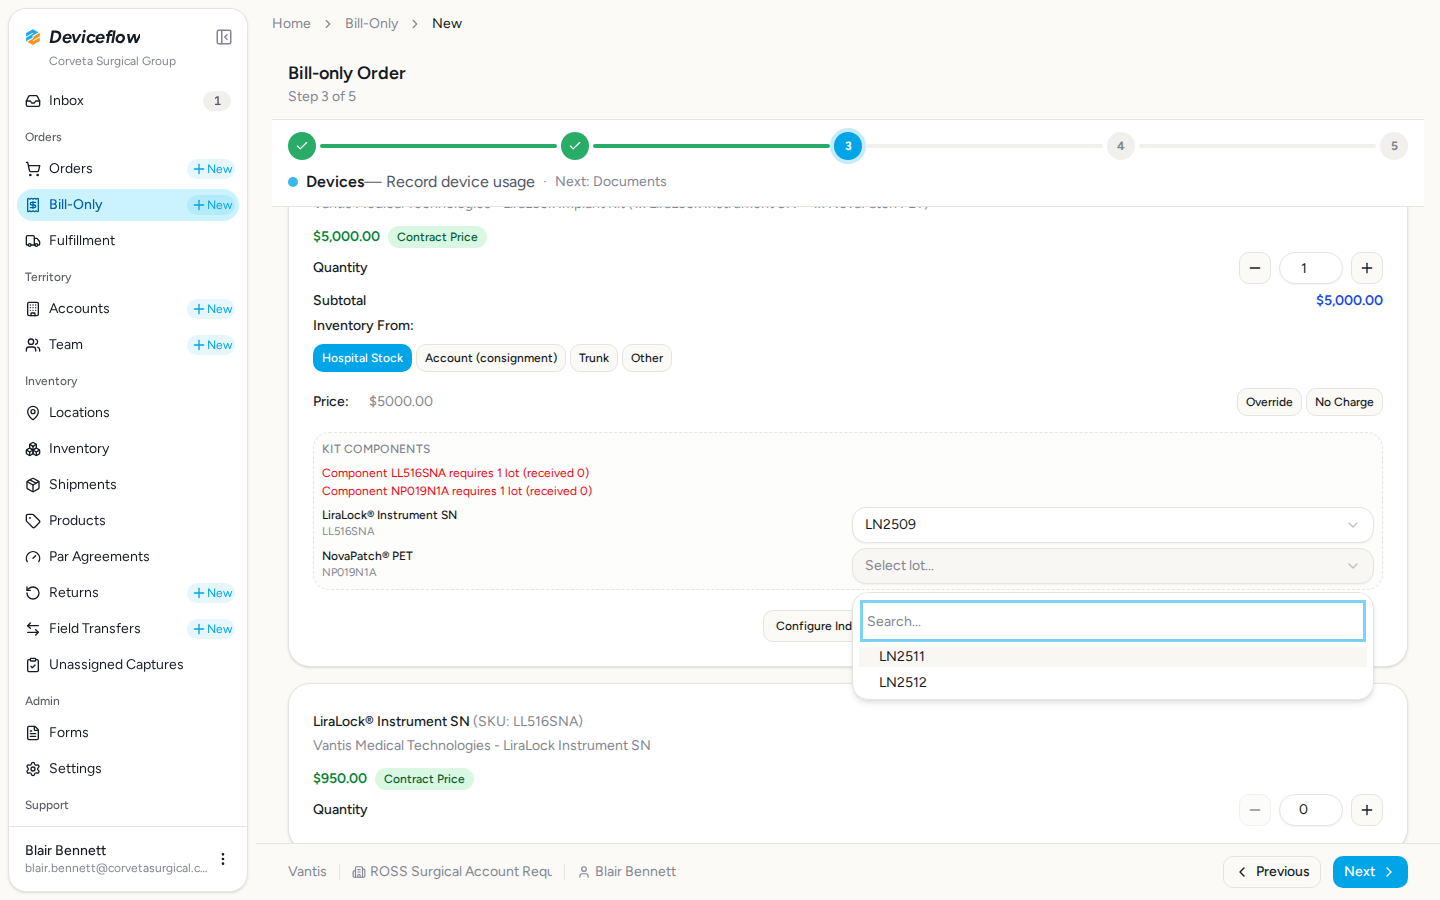Click Settings gear icon
The width and height of the screenshot is (1440, 900).
pos(33,769)
